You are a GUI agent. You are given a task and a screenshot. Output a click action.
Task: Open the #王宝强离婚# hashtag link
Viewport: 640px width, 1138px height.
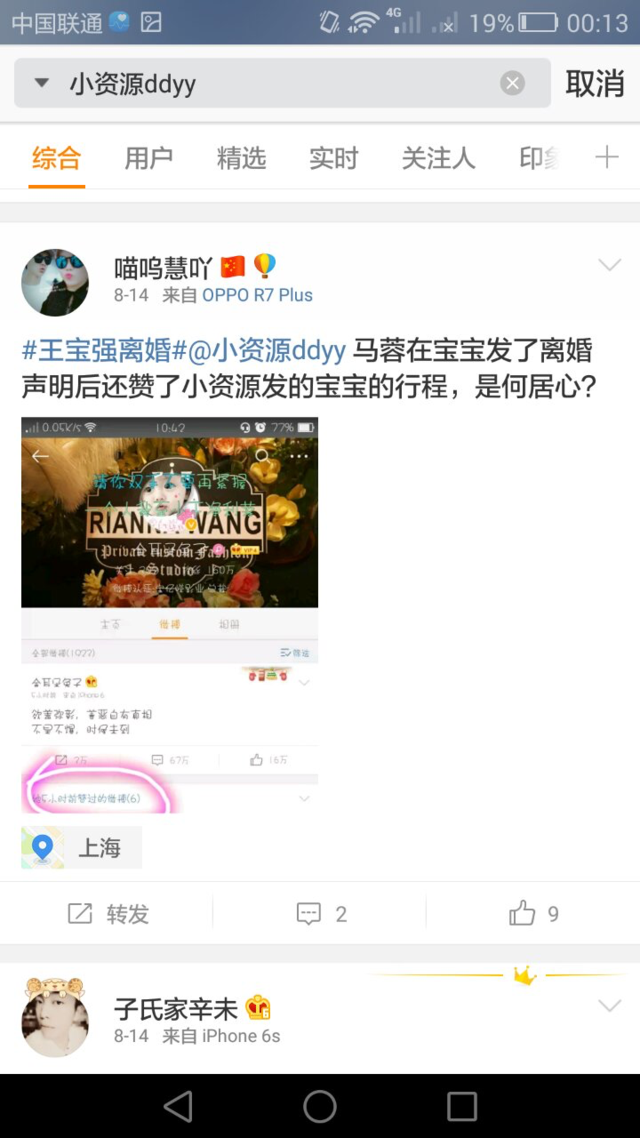(104, 351)
